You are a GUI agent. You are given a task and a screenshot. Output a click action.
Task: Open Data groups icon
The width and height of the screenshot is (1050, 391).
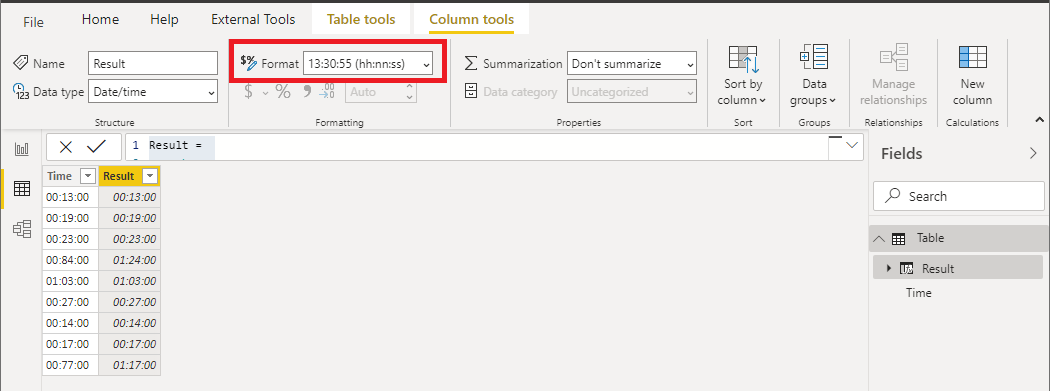point(814,58)
